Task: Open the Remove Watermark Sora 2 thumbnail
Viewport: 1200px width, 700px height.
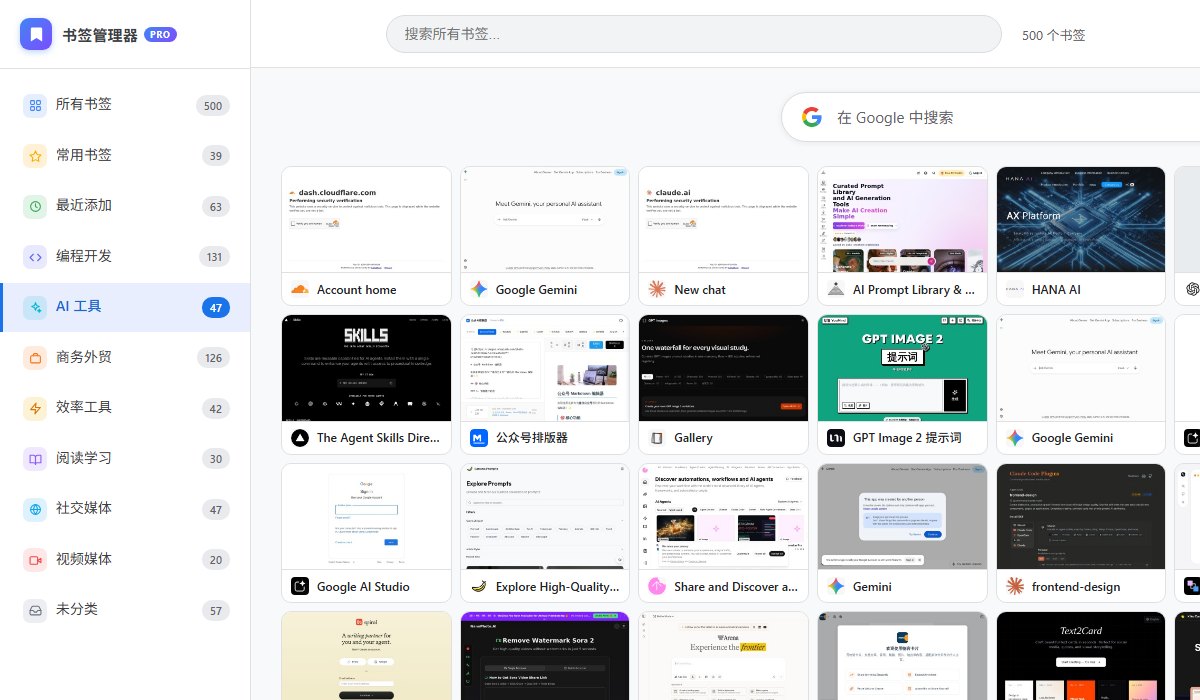Action: click(545, 656)
